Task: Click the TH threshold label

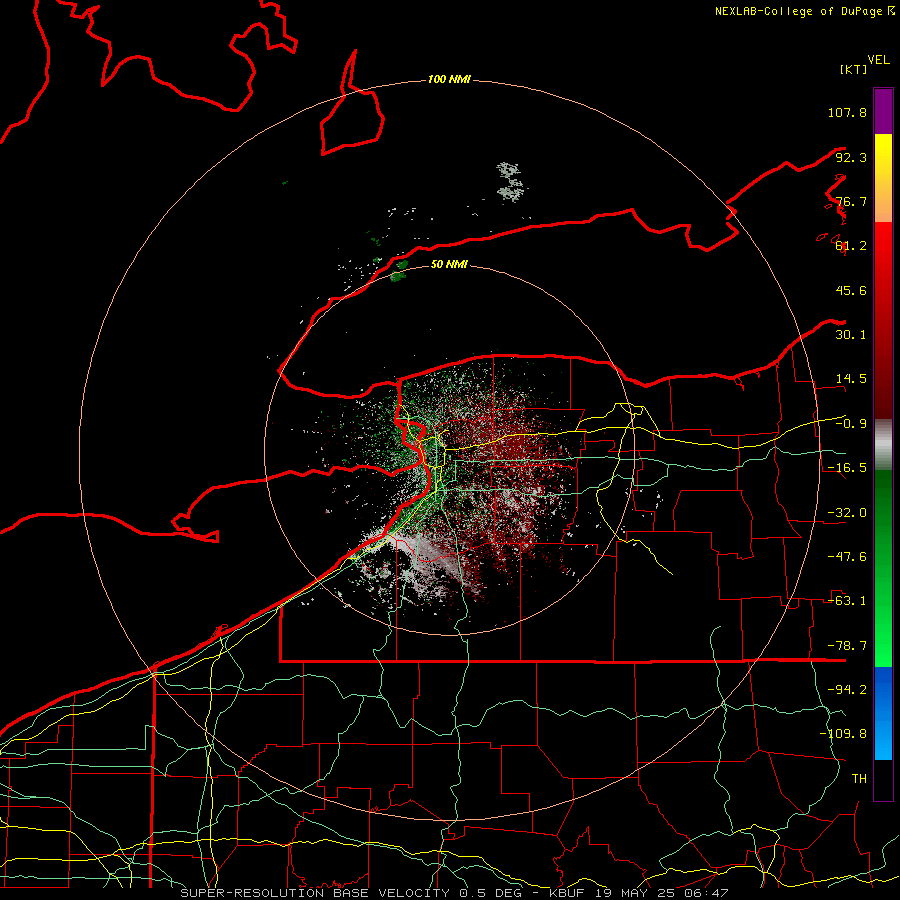Action: click(x=859, y=779)
